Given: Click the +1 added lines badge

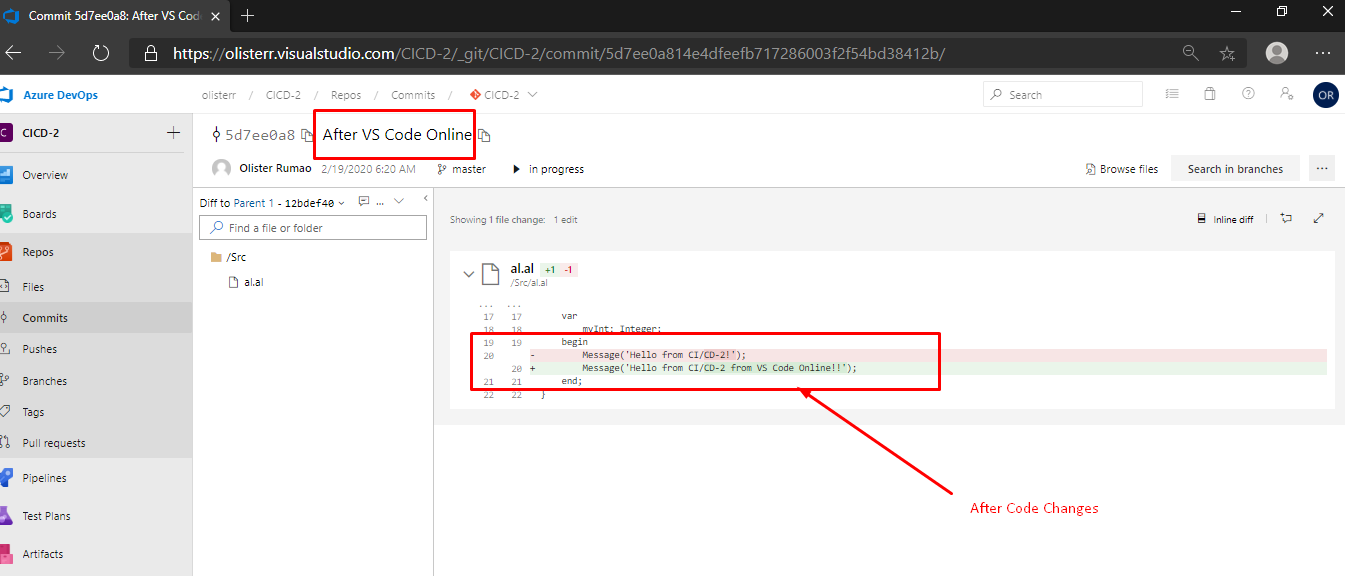Looking at the screenshot, I should [x=549, y=270].
